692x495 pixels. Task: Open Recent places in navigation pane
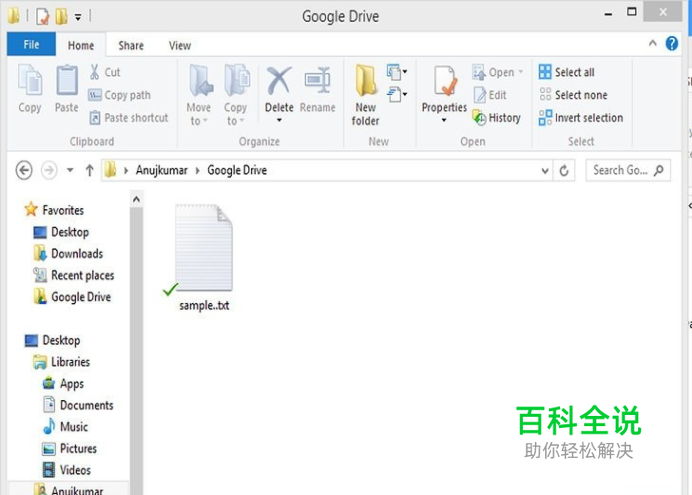point(74,275)
